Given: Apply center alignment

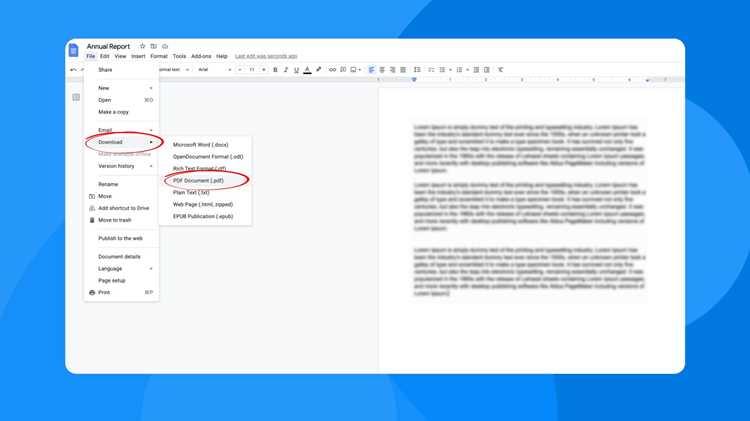Looking at the screenshot, I should click(x=382, y=70).
